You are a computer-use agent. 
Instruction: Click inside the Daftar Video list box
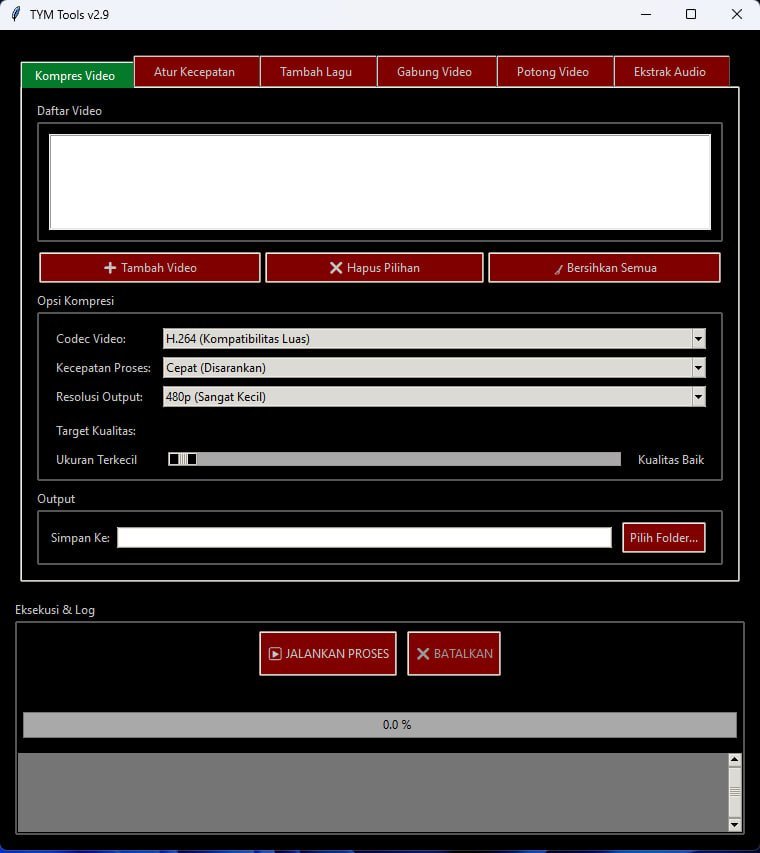tap(380, 182)
